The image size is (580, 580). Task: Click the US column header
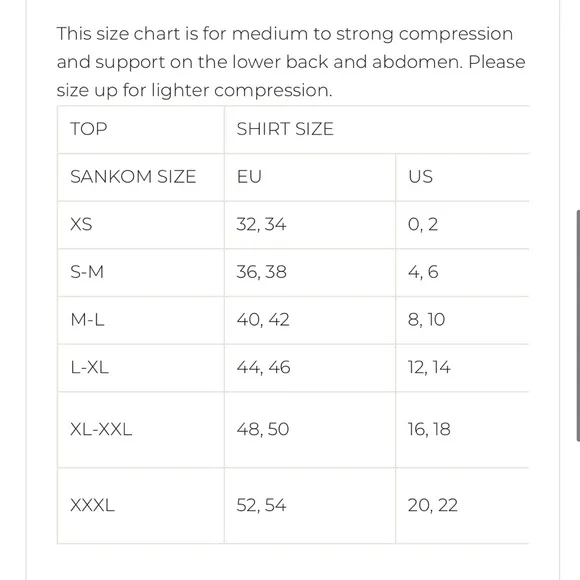(x=462, y=177)
